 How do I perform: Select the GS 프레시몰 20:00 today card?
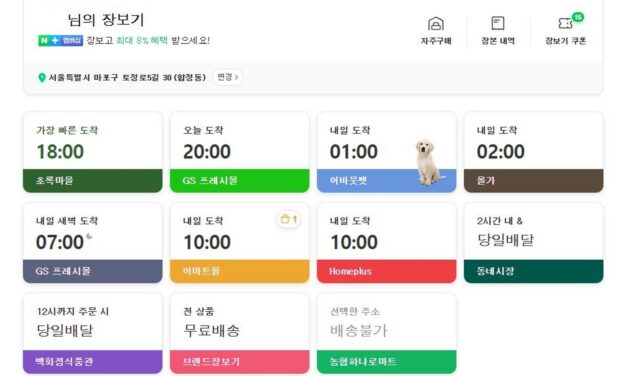240,152
